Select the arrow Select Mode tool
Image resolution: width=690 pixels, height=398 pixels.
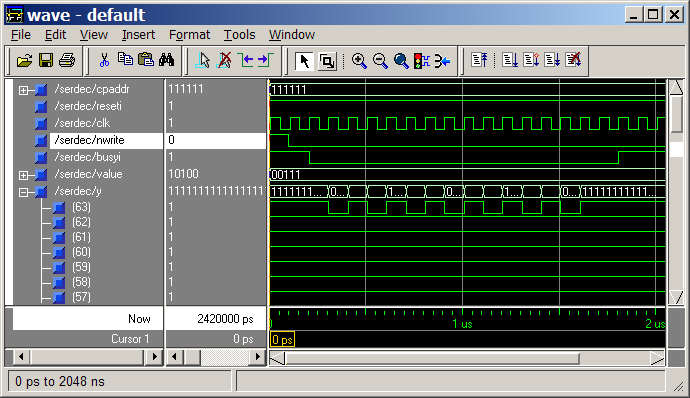(x=304, y=61)
